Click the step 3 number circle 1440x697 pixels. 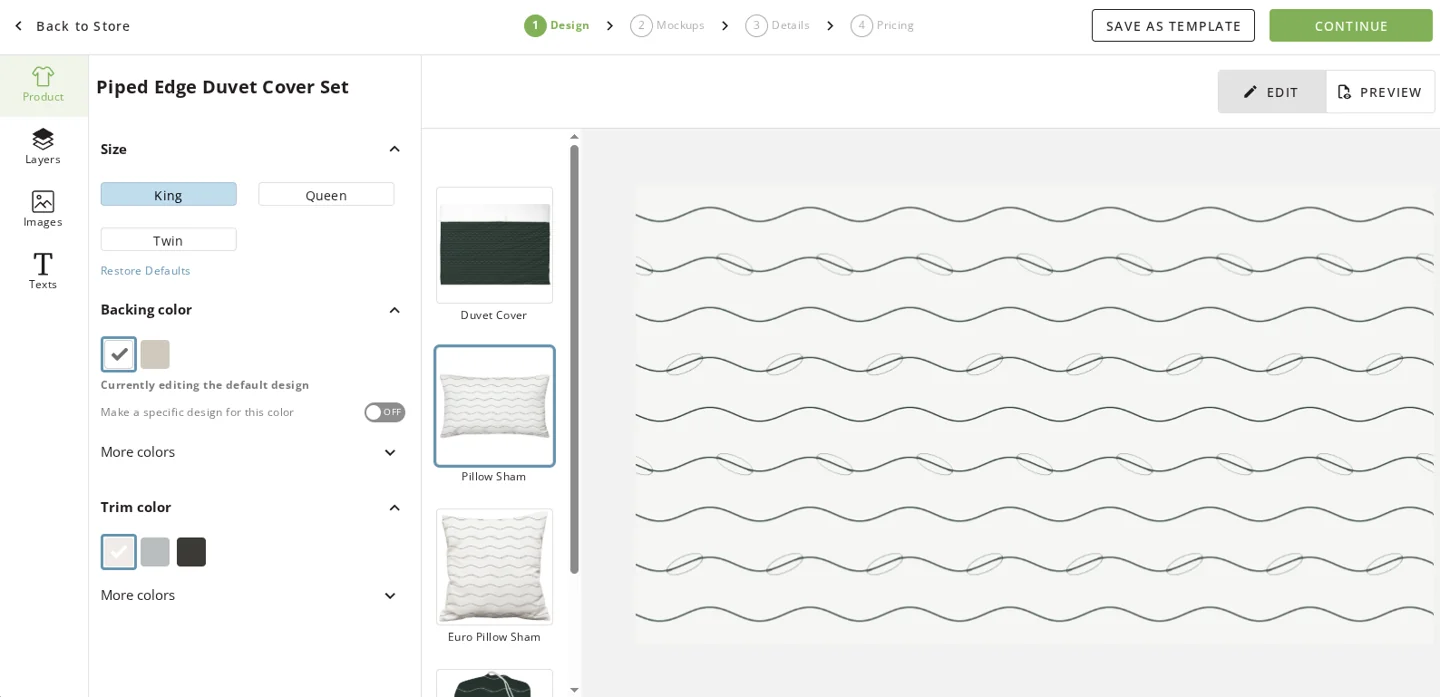[x=756, y=26]
